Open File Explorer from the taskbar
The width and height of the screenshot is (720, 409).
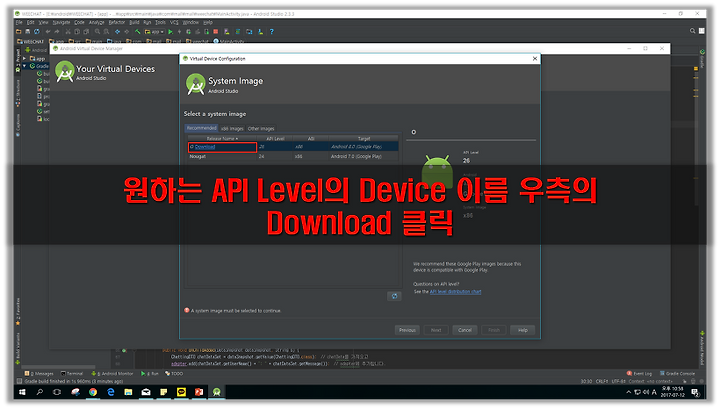pos(128,392)
